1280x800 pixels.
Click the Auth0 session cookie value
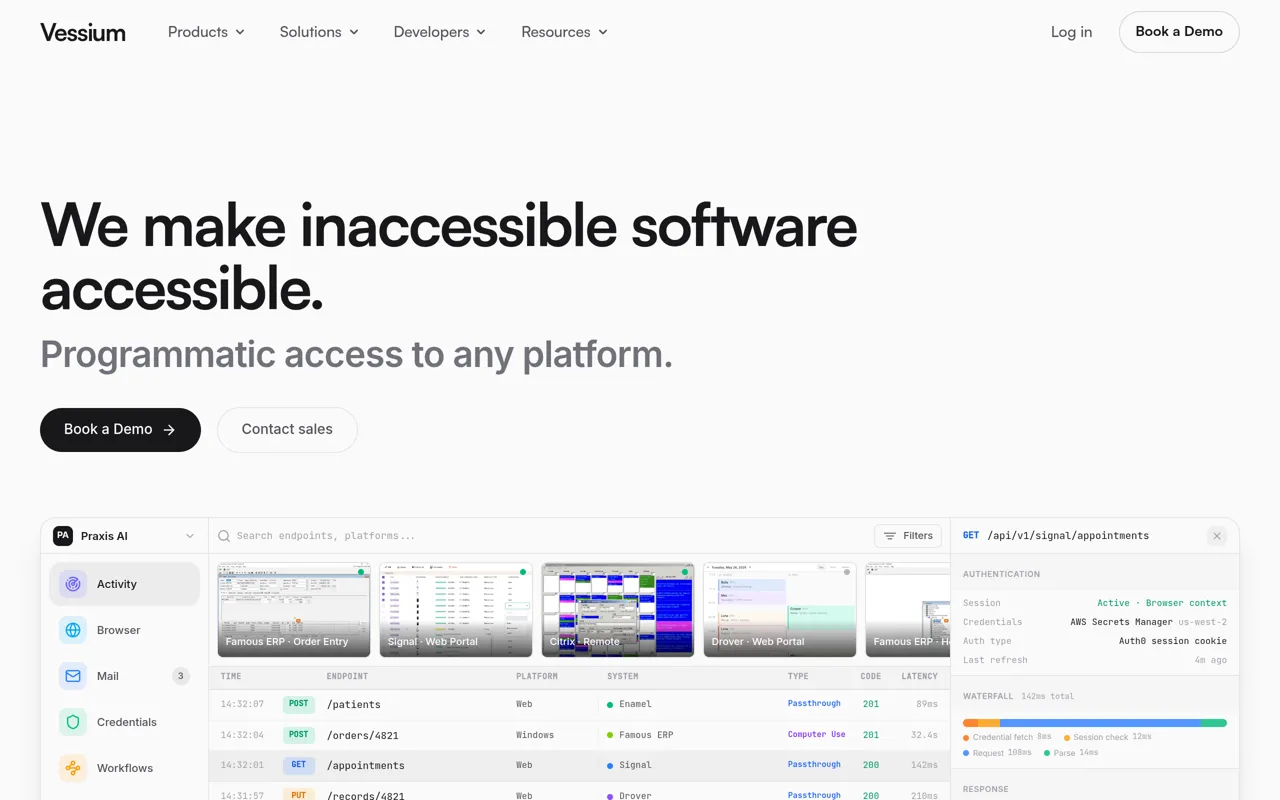tap(1173, 641)
